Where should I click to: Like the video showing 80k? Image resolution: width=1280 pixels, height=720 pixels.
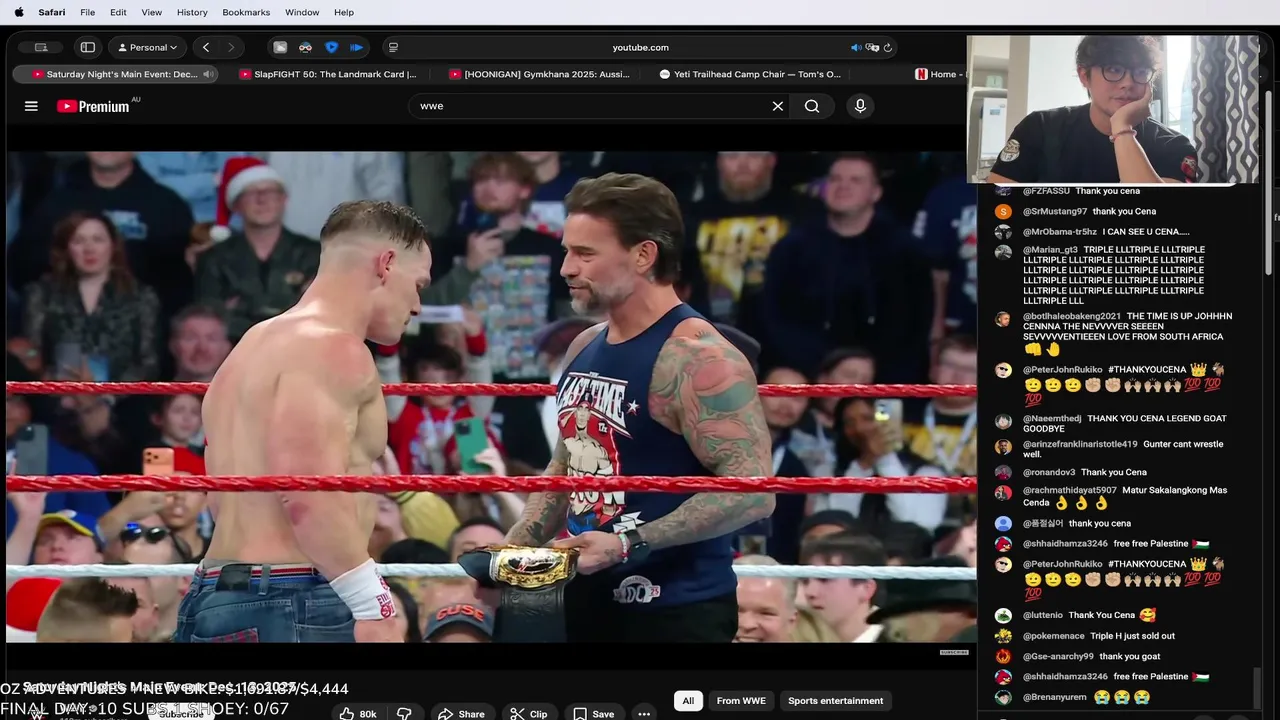[357, 713]
